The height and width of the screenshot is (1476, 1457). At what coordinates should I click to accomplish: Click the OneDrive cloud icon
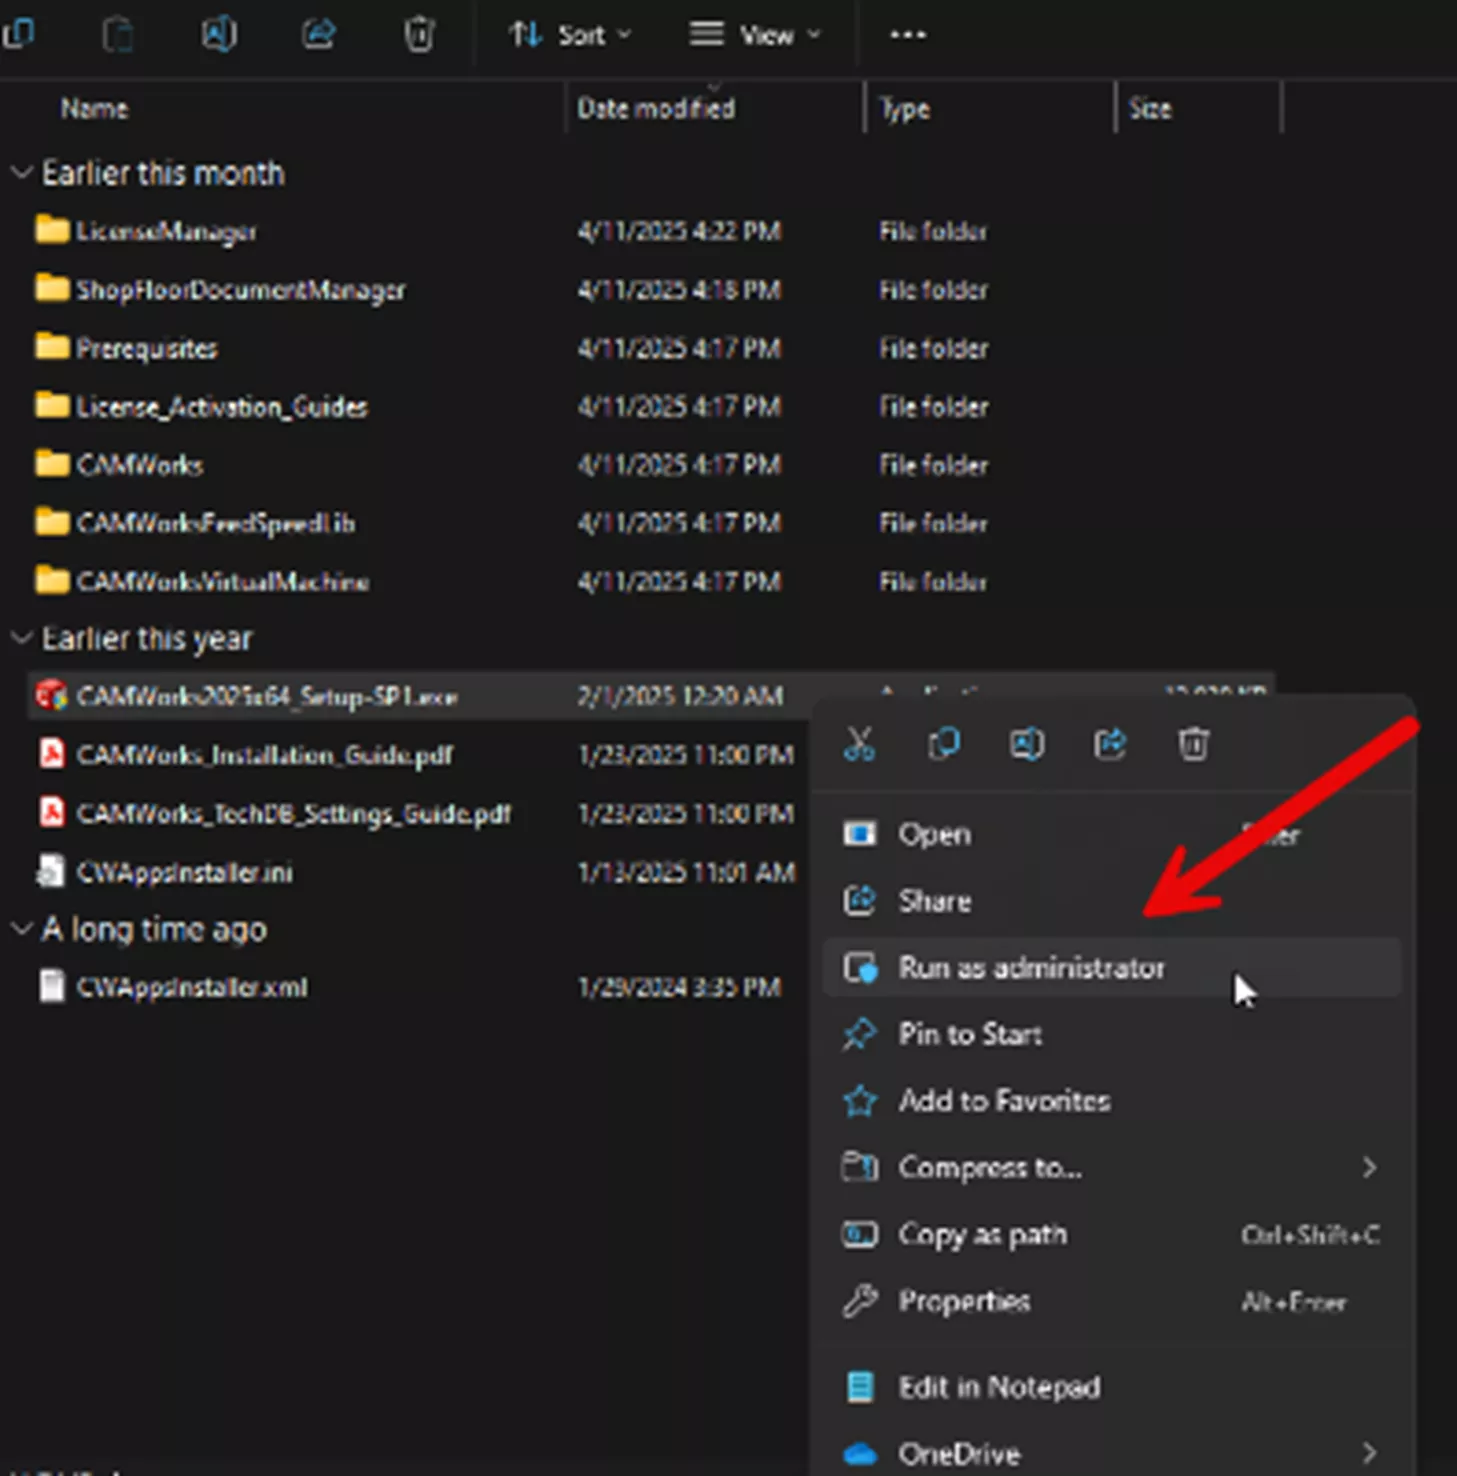point(860,1454)
